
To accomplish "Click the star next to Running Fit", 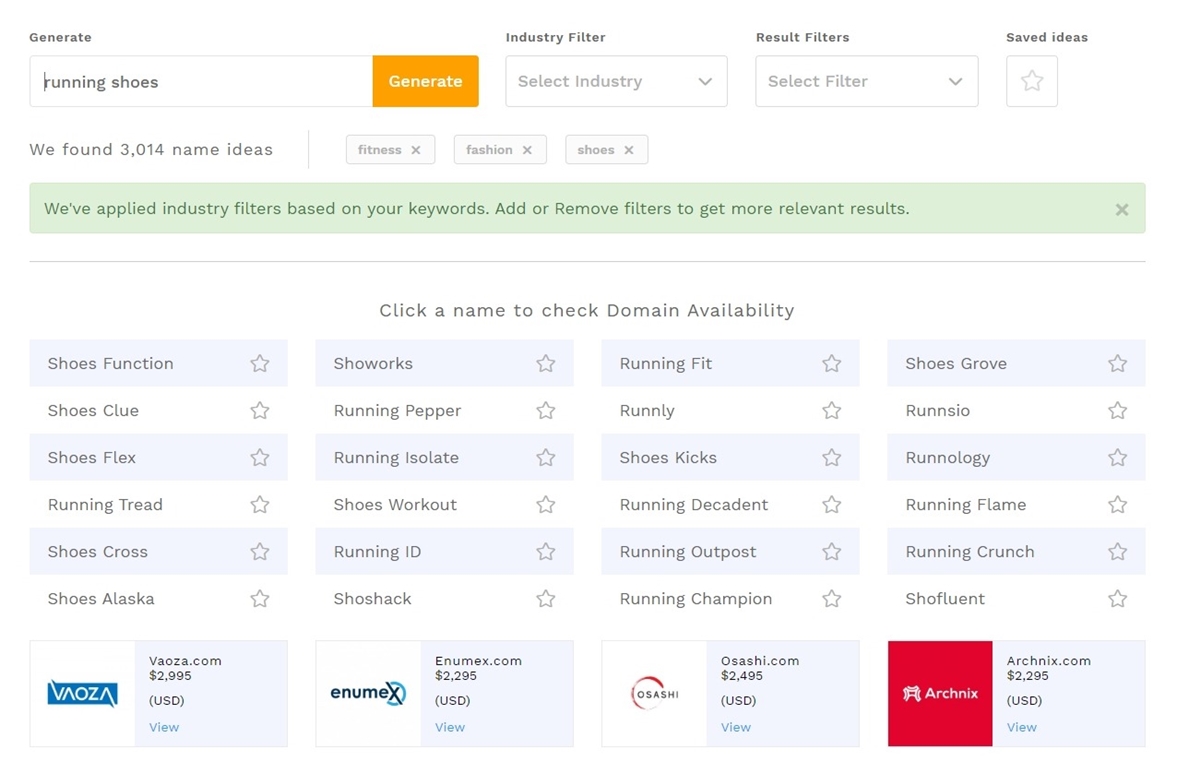I will pyautogui.click(x=831, y=364).
